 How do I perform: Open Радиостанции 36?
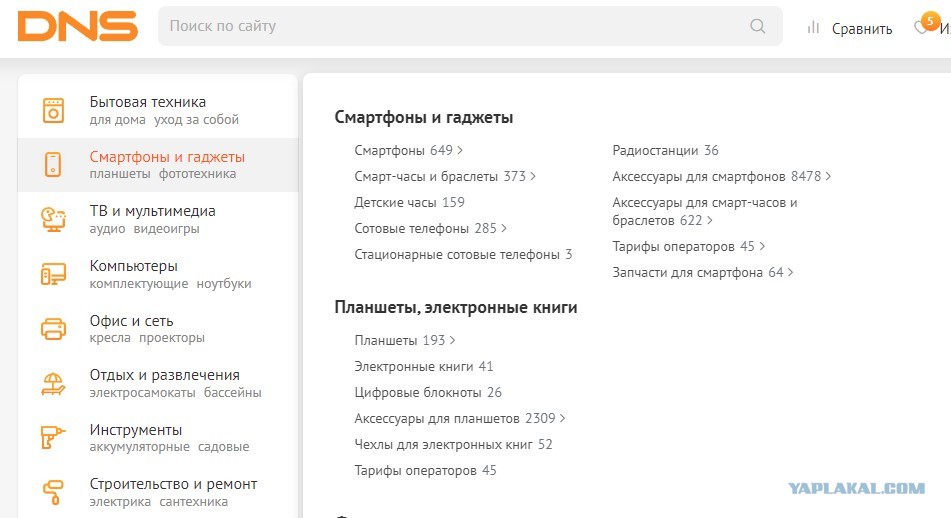(x=665, y=150)
